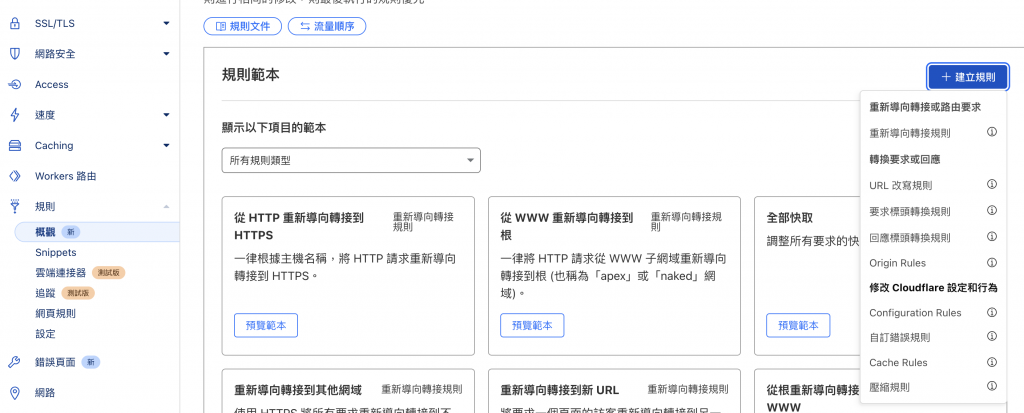Click the 錯誤頁面 wrench icon
The image size is (1024, 413).
point(14,362)
